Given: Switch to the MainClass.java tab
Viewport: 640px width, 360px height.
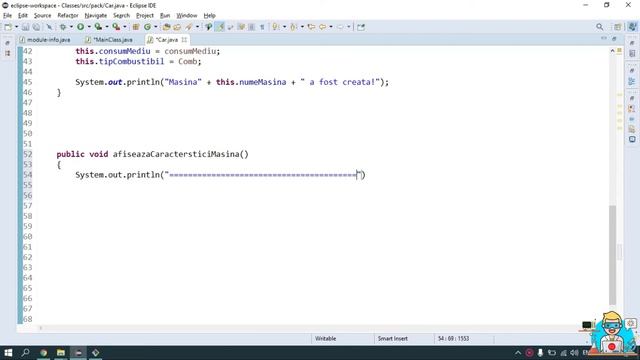Looking at the screenshot, I should 109,40.
